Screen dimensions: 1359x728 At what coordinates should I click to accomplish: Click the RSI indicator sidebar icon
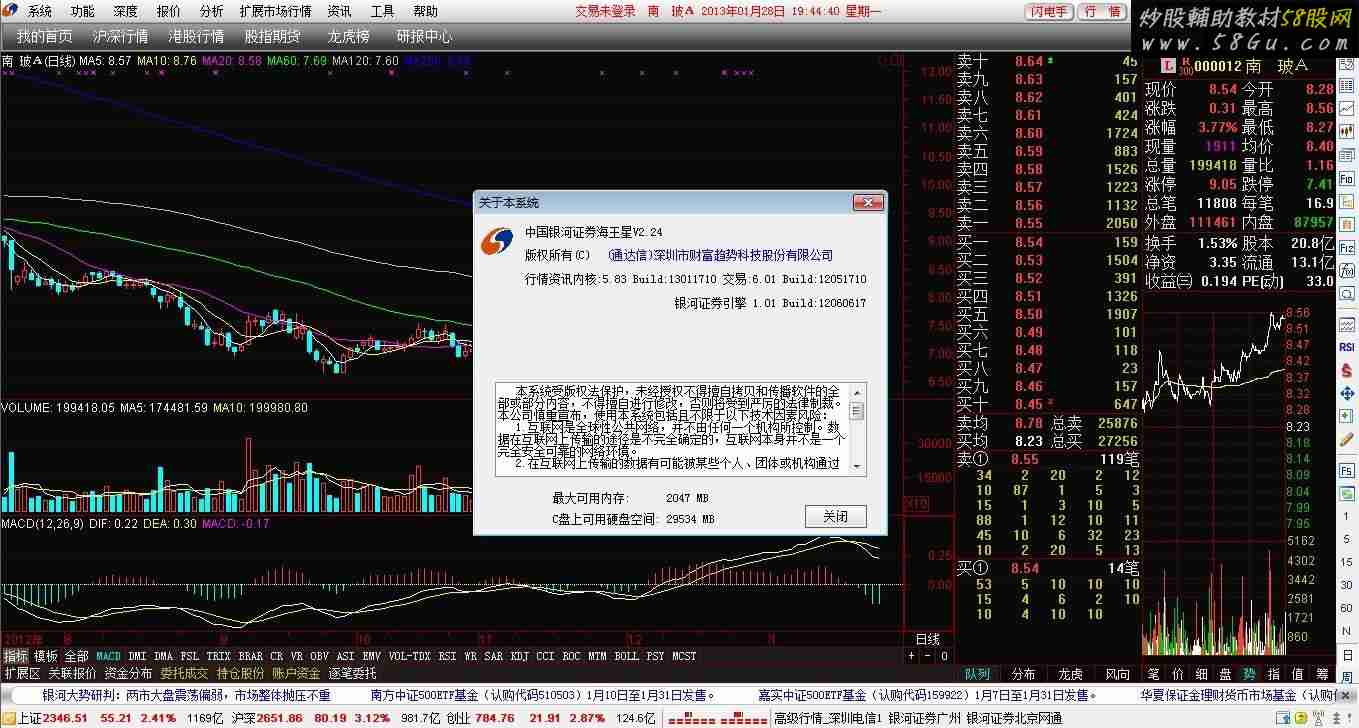[x=1347, y=347]
